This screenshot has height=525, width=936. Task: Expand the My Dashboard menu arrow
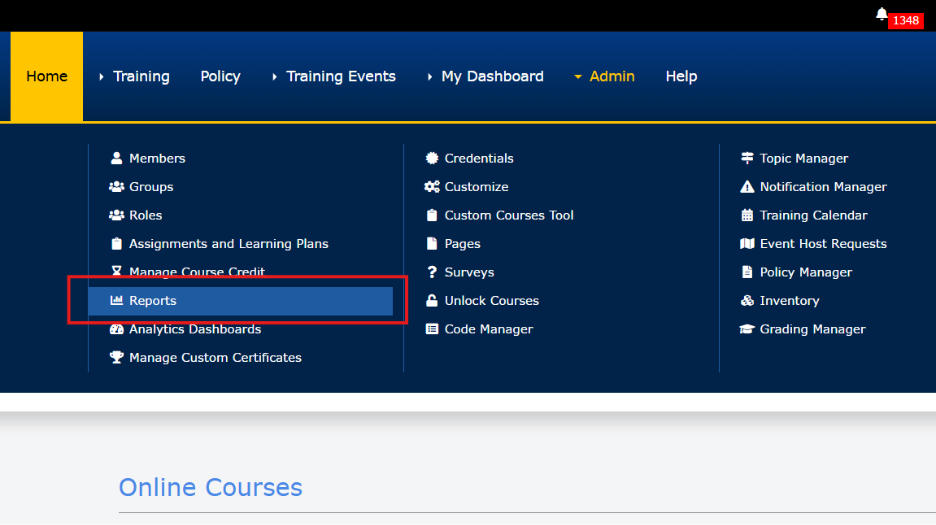430,76
